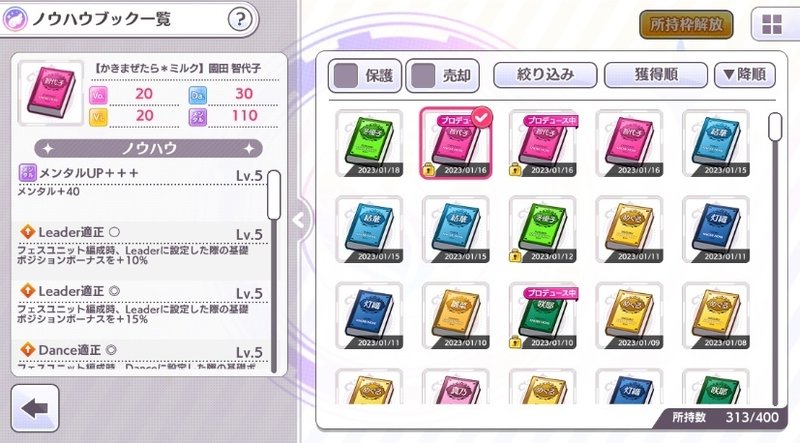
Task: Select the locked green book dated 2023/01/12
Action: [x=543, y=230]
